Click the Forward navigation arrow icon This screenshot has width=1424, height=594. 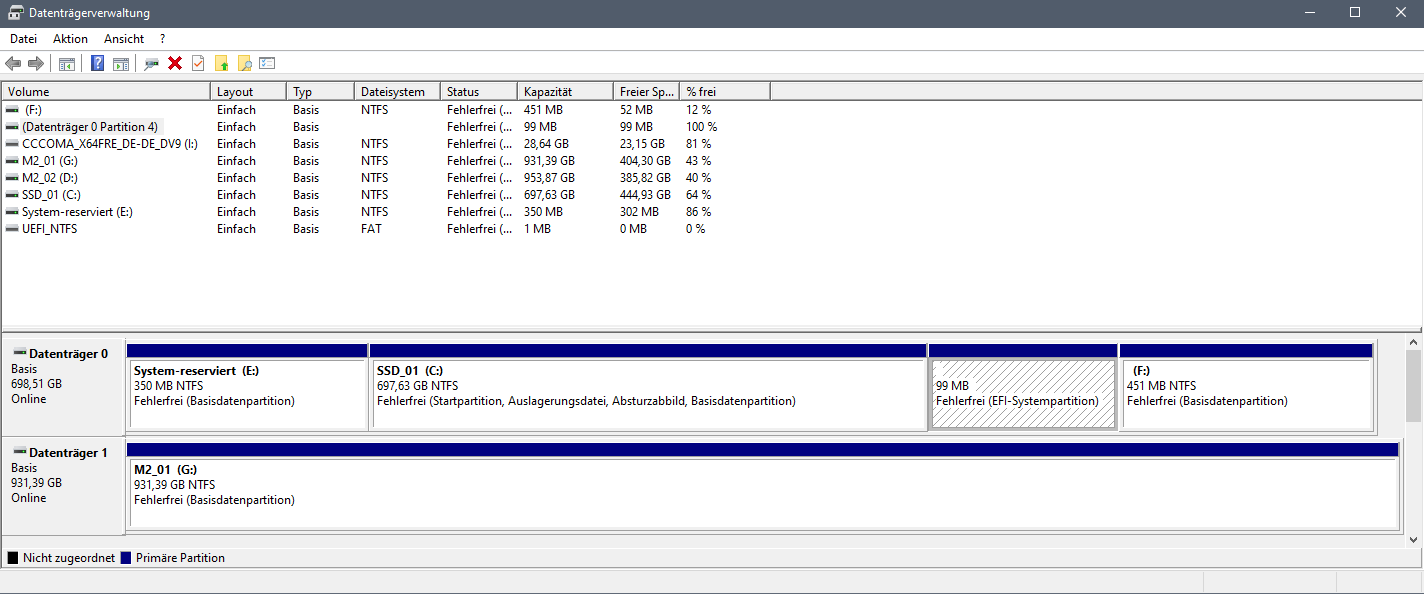37,63
